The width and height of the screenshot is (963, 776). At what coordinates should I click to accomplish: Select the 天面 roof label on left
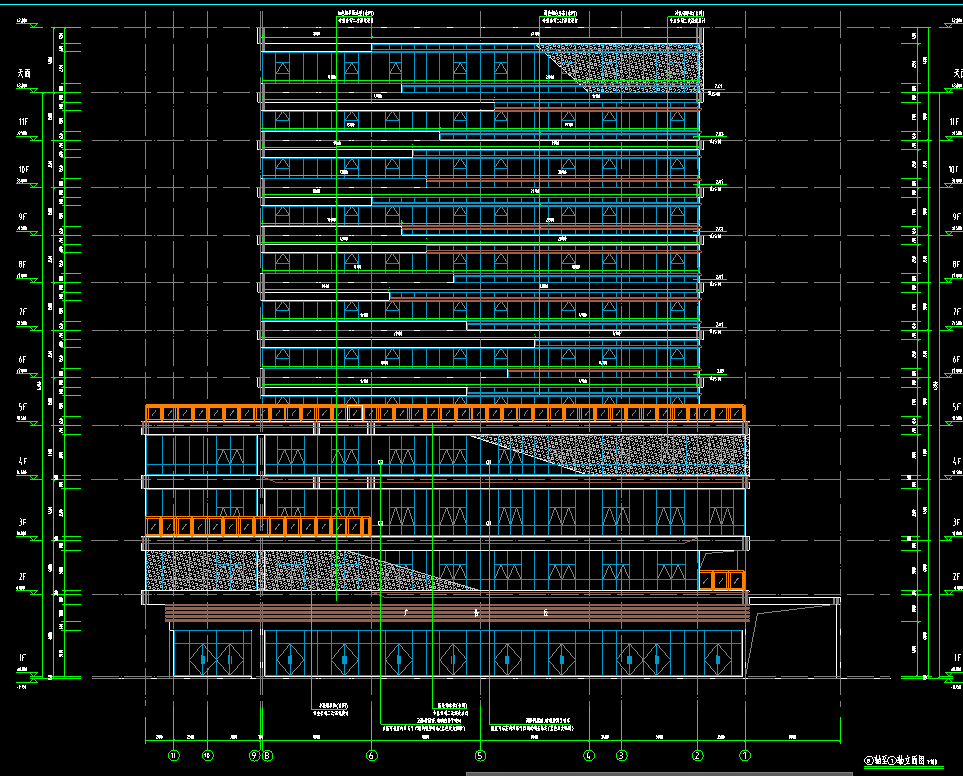[x=23, y=73]
